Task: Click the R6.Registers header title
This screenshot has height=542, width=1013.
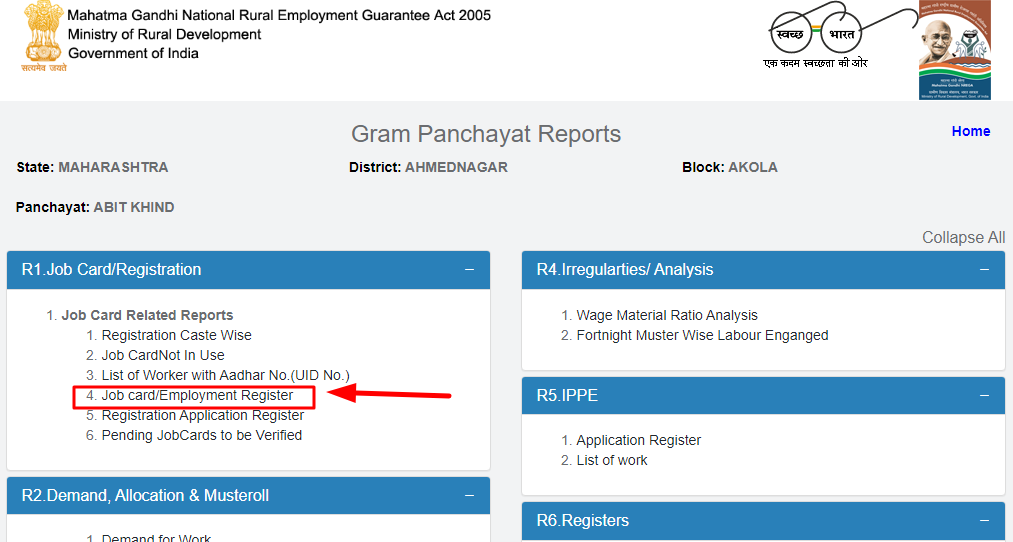Action: point(583,520)
